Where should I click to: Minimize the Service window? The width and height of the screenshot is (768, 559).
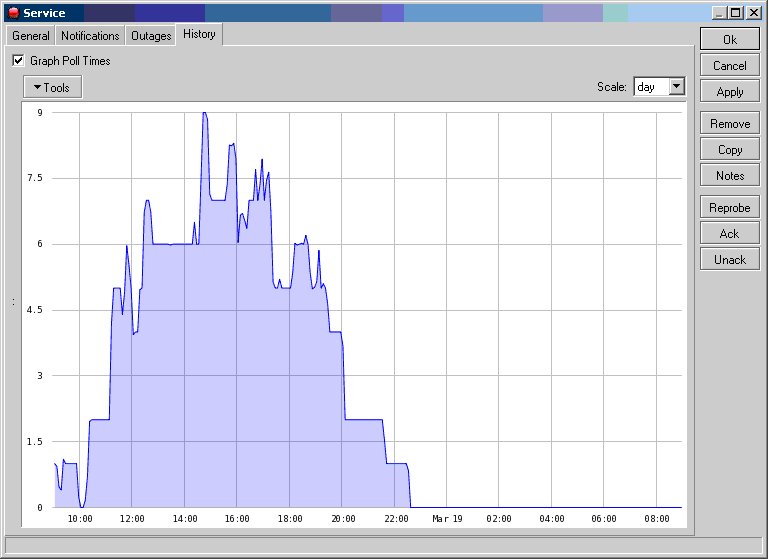tap(719, 13)
